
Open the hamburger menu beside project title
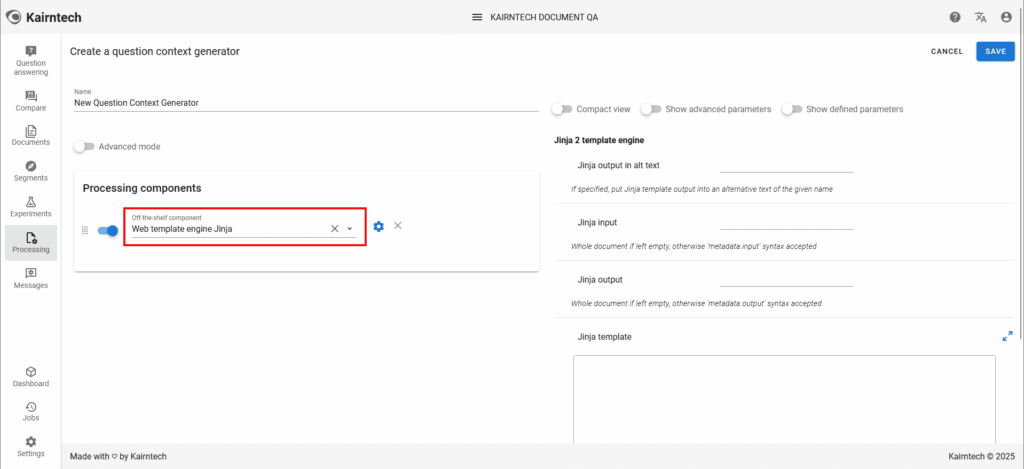point(477,17)
